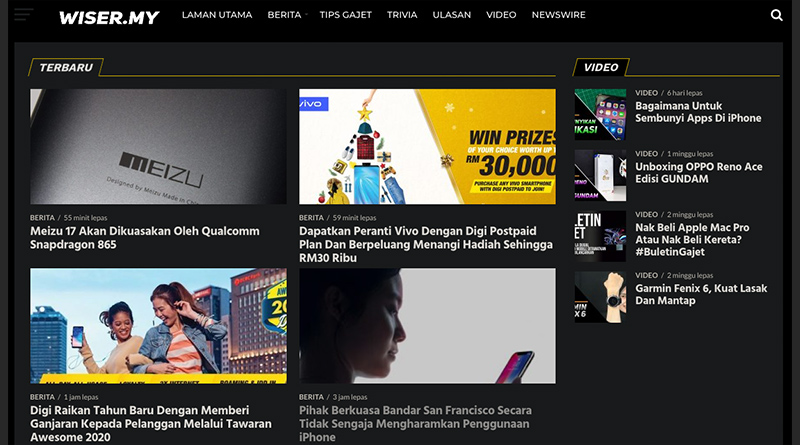
Task: Open the Digi Awesome 2020 article image
Action: point(158,326)
